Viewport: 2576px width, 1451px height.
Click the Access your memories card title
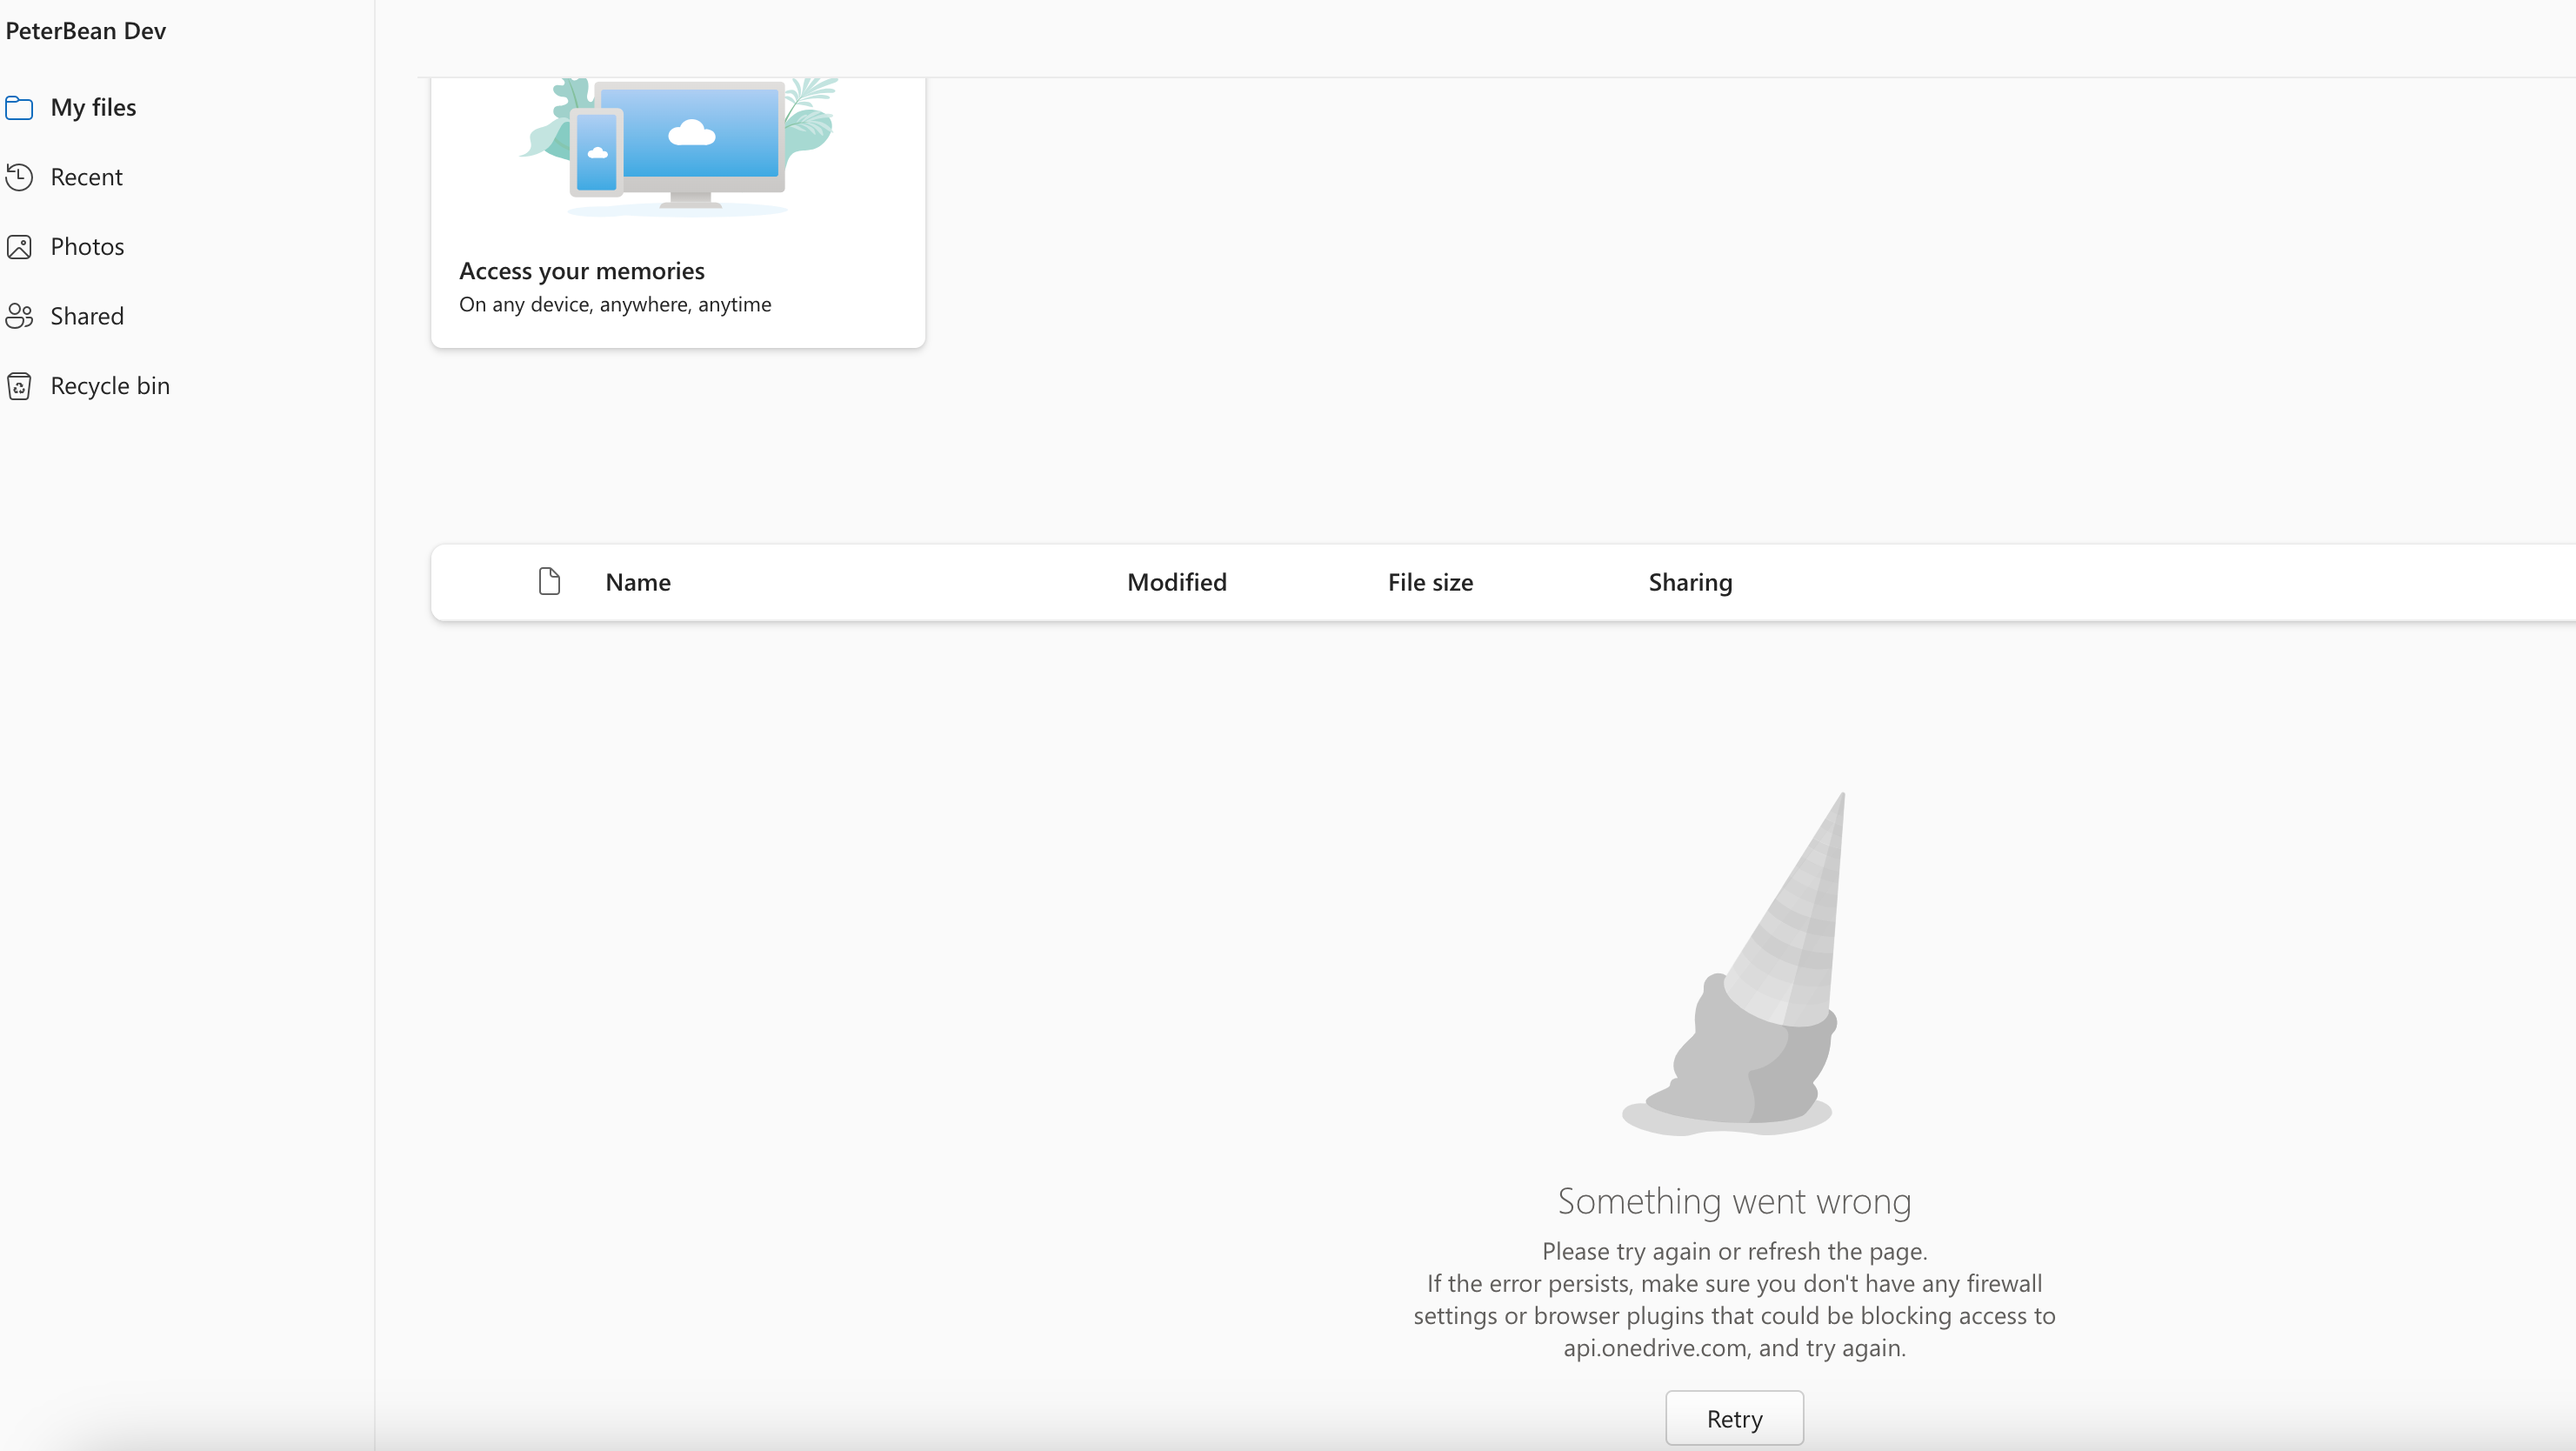pos(581,271)
